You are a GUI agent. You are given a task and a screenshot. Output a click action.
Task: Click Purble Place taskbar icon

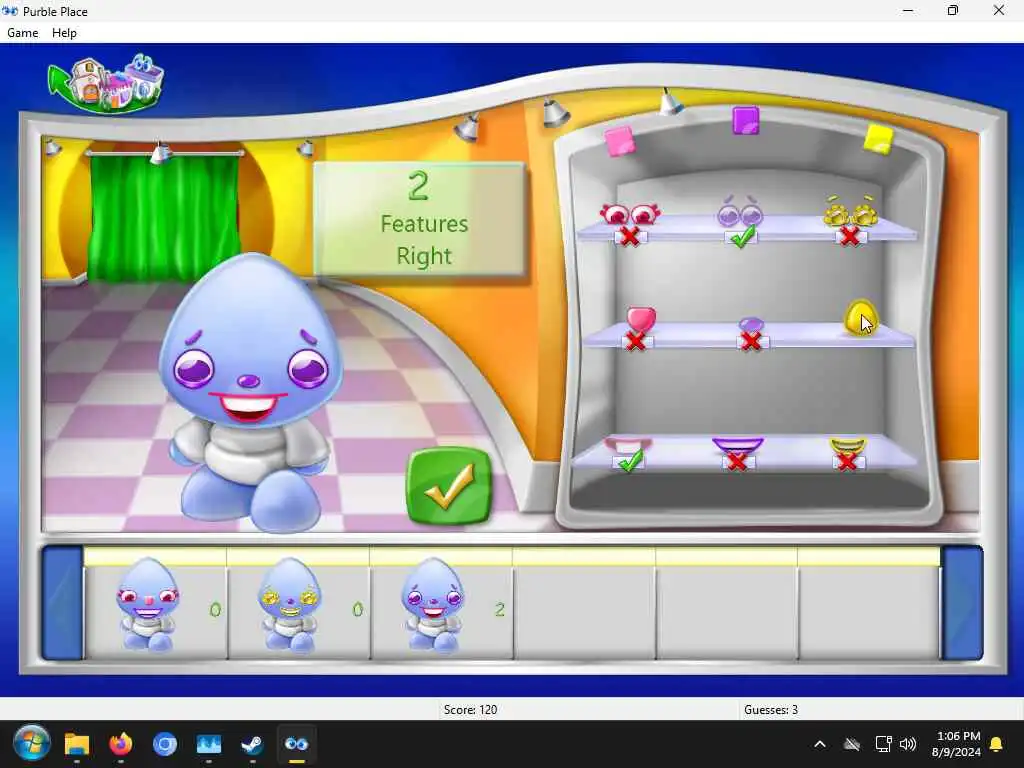pyautogui.click(x=296, y=744)
